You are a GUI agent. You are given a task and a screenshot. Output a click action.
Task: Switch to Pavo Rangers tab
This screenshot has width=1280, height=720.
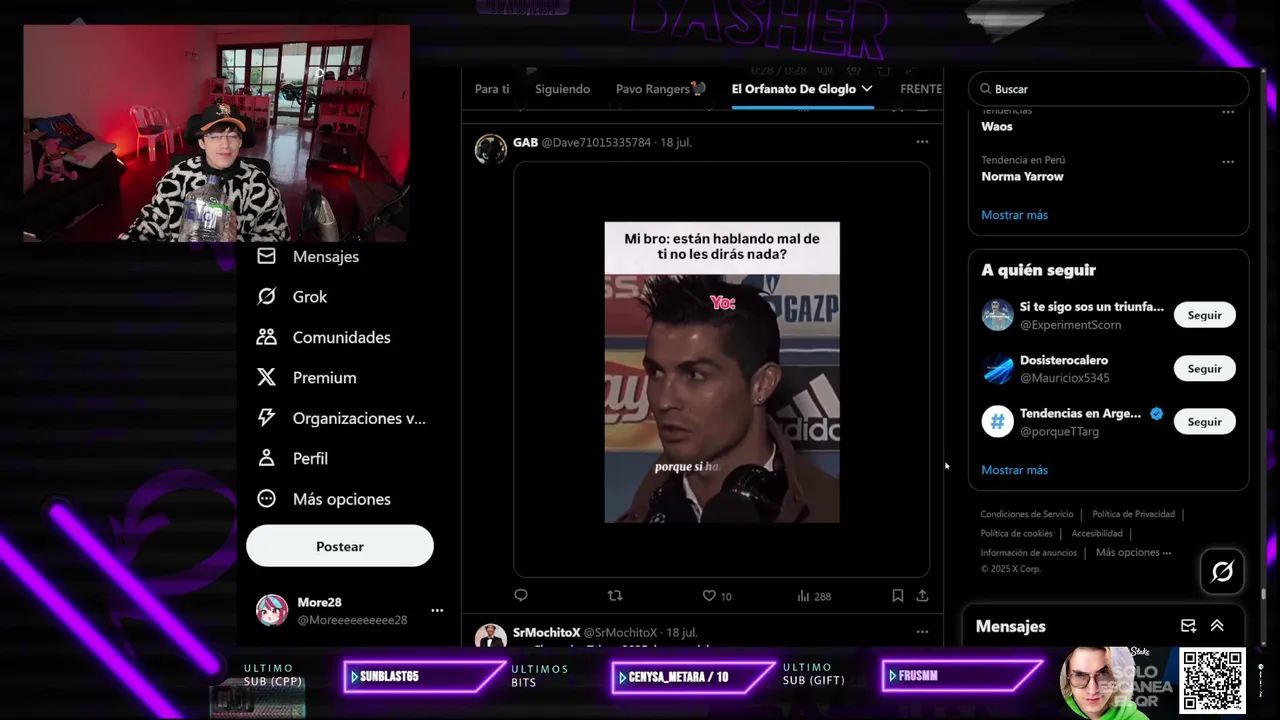coord(661,89)
